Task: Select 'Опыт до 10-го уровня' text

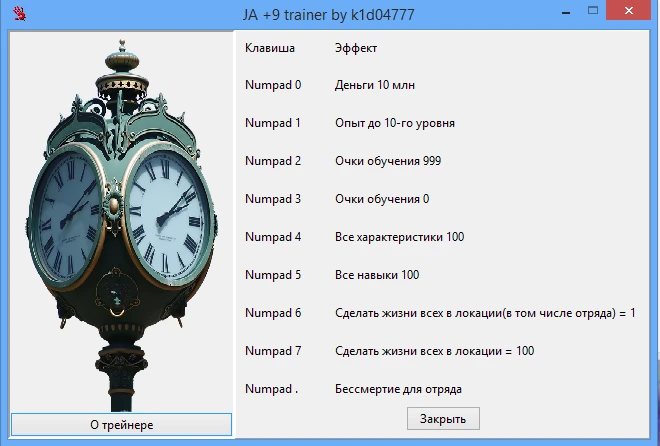Action: tap(395, 123)
